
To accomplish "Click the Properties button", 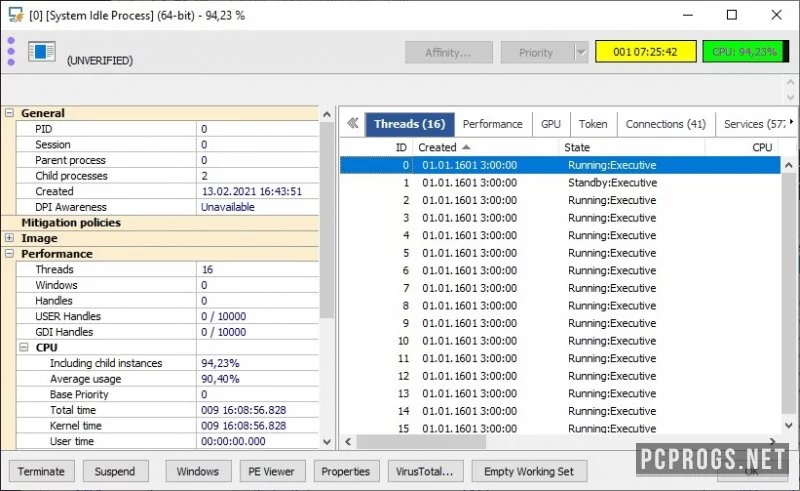I will pyautogui.click(x=346, y=471).
